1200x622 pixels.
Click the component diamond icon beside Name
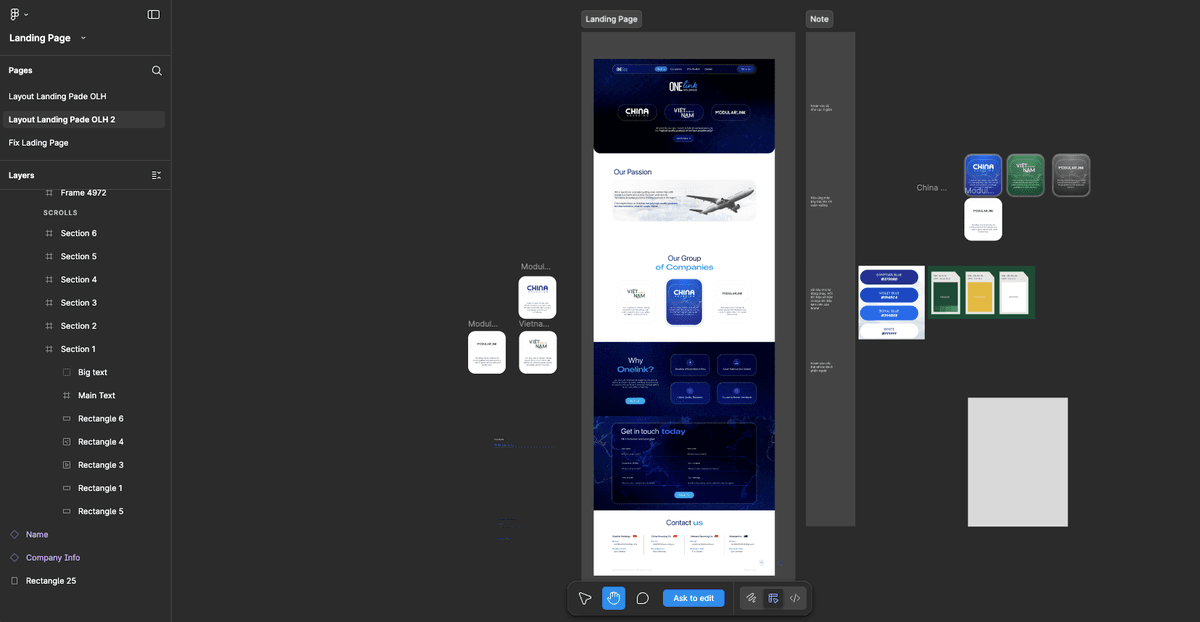[x=14, y=534]
